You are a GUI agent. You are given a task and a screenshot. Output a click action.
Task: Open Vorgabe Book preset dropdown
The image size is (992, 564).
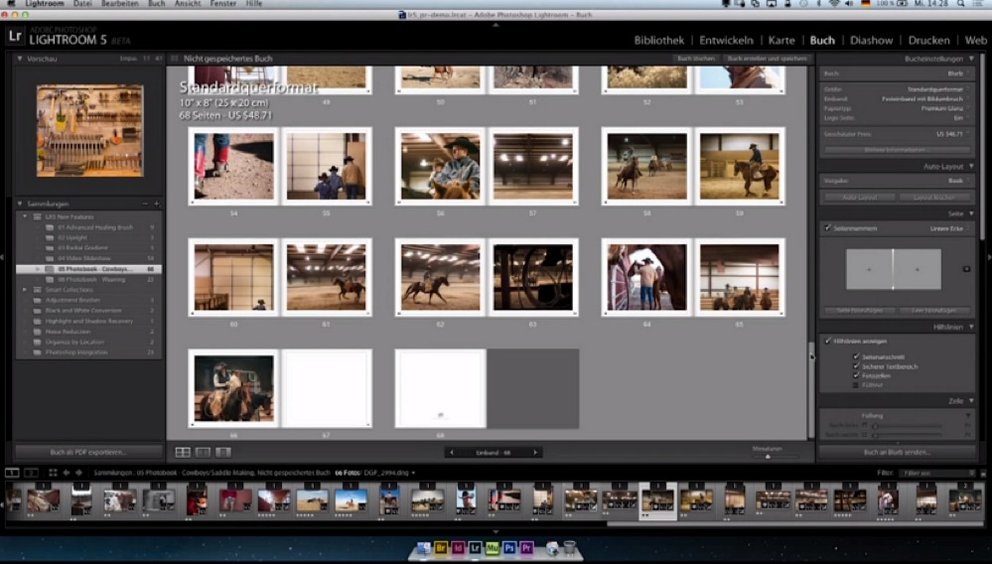click(x=957, y=180)
